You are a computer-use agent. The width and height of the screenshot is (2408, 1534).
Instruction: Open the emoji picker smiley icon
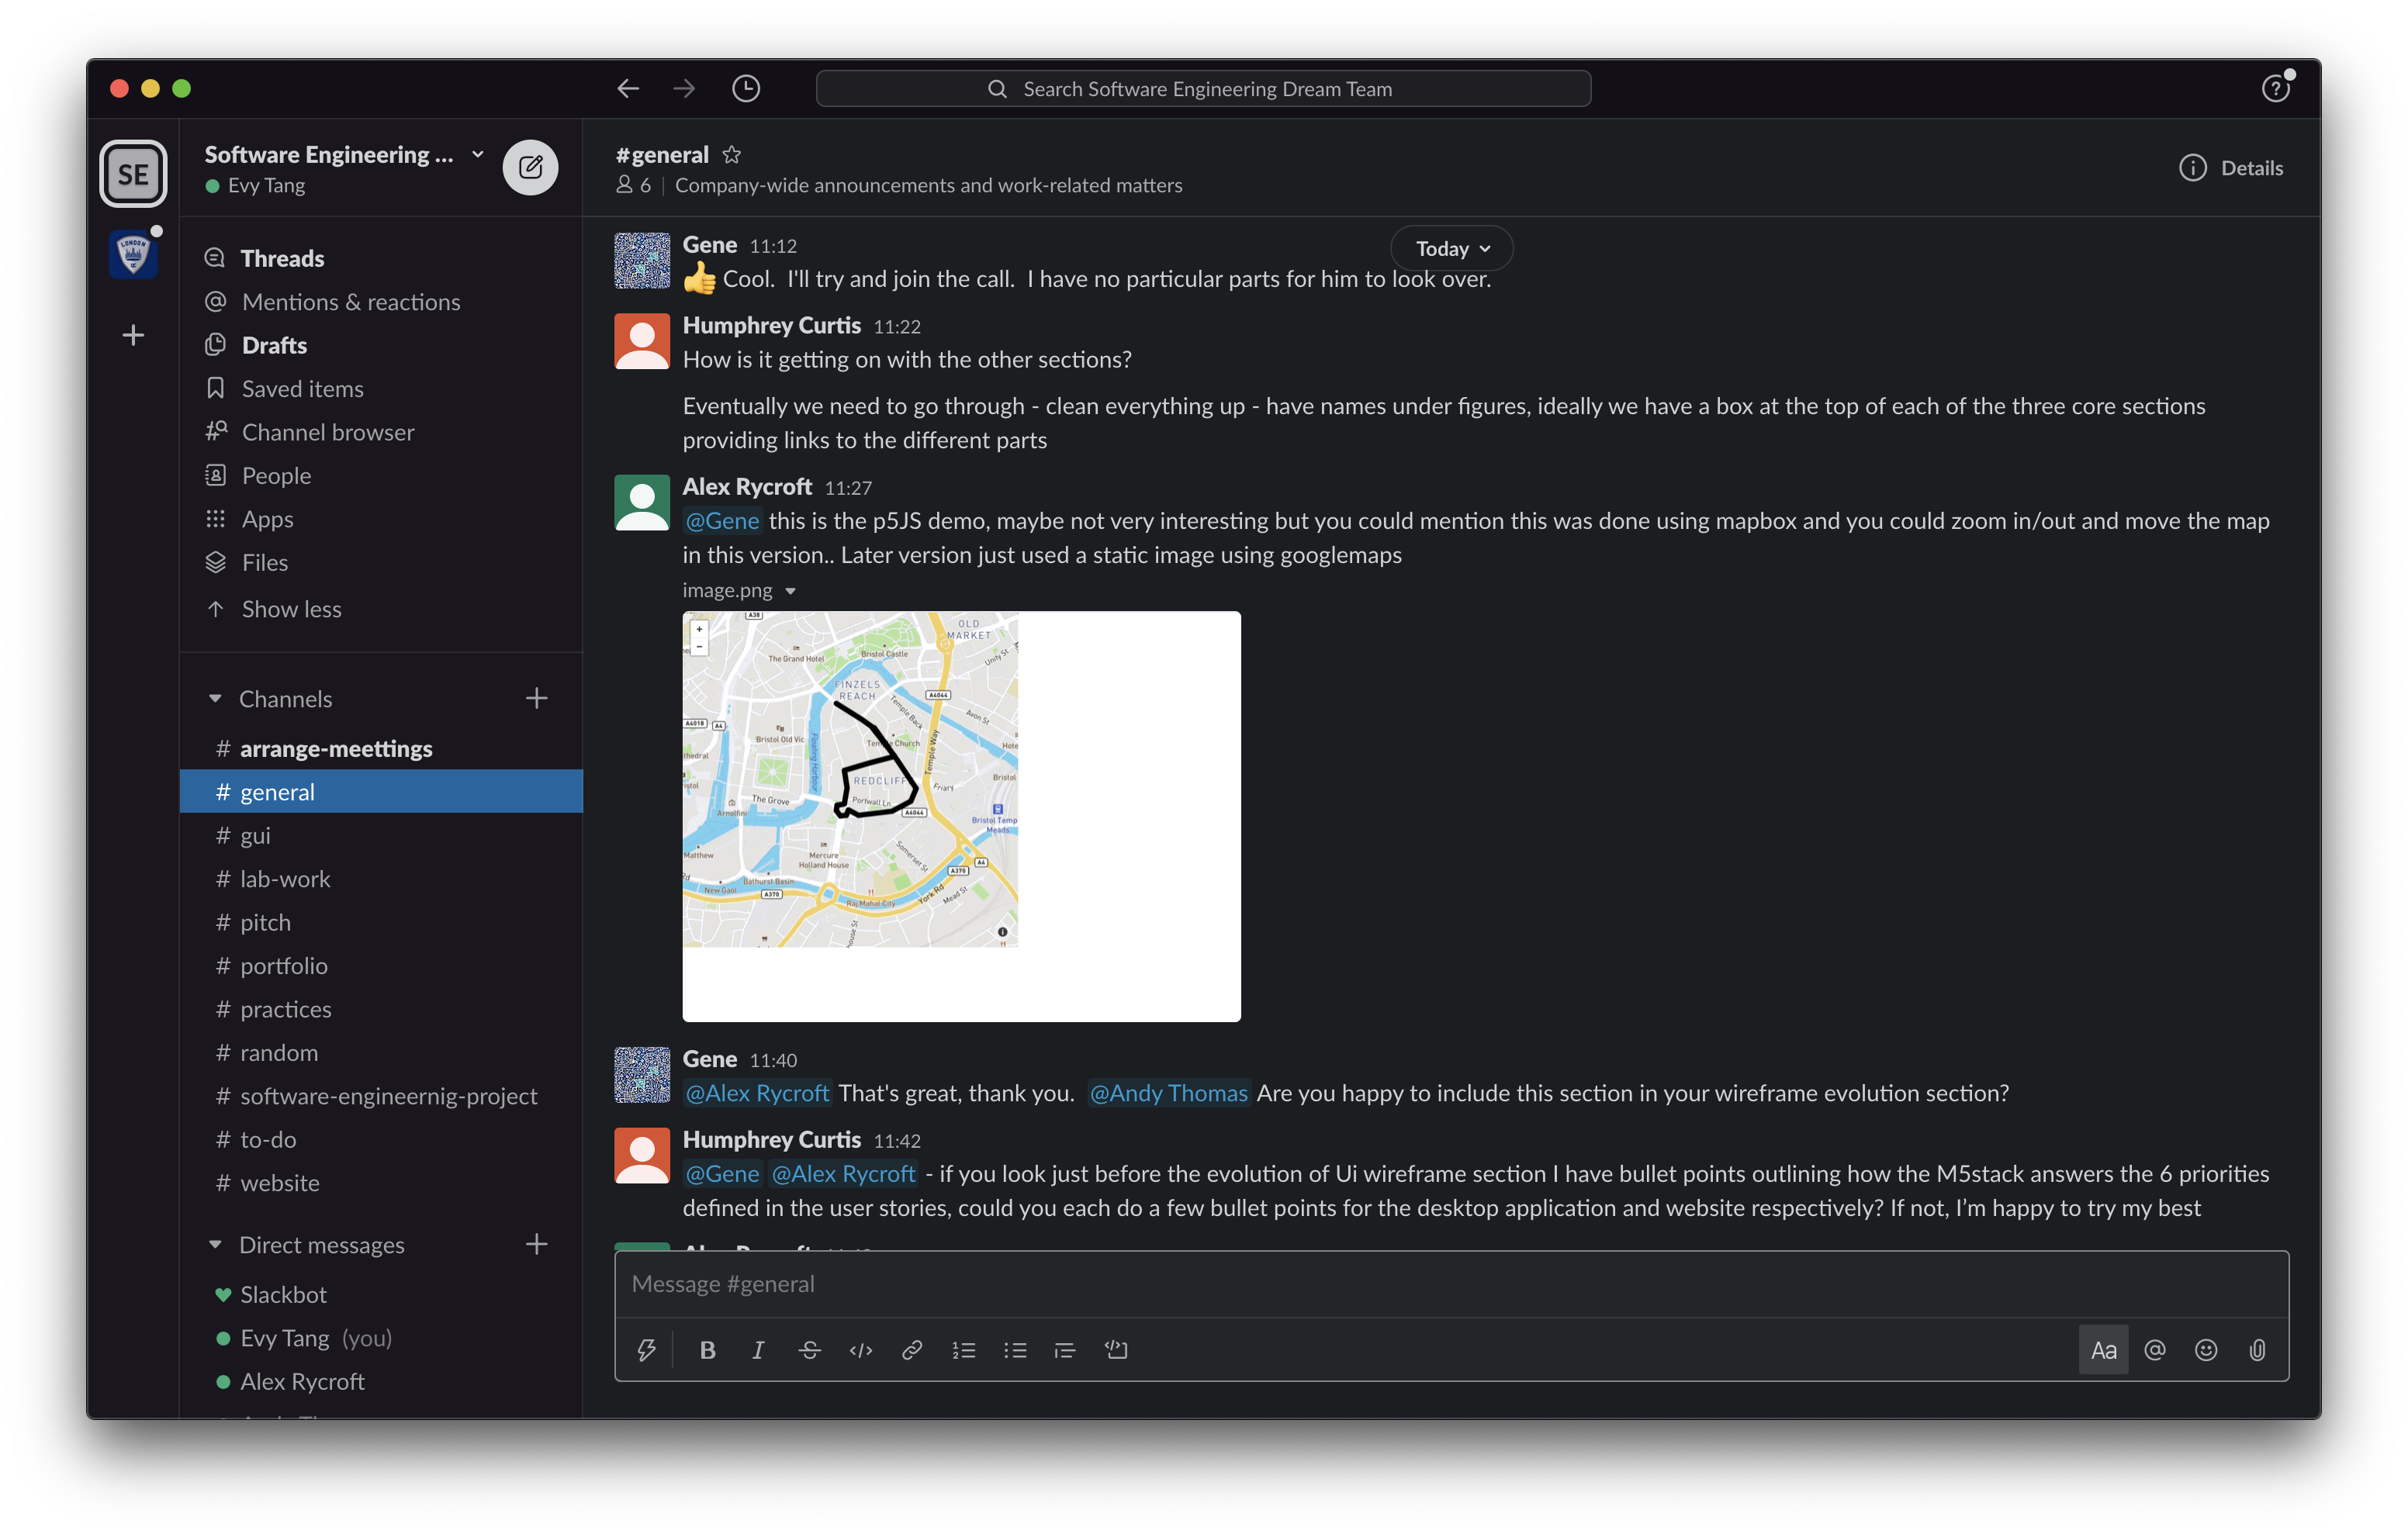click(2205, 1350)
